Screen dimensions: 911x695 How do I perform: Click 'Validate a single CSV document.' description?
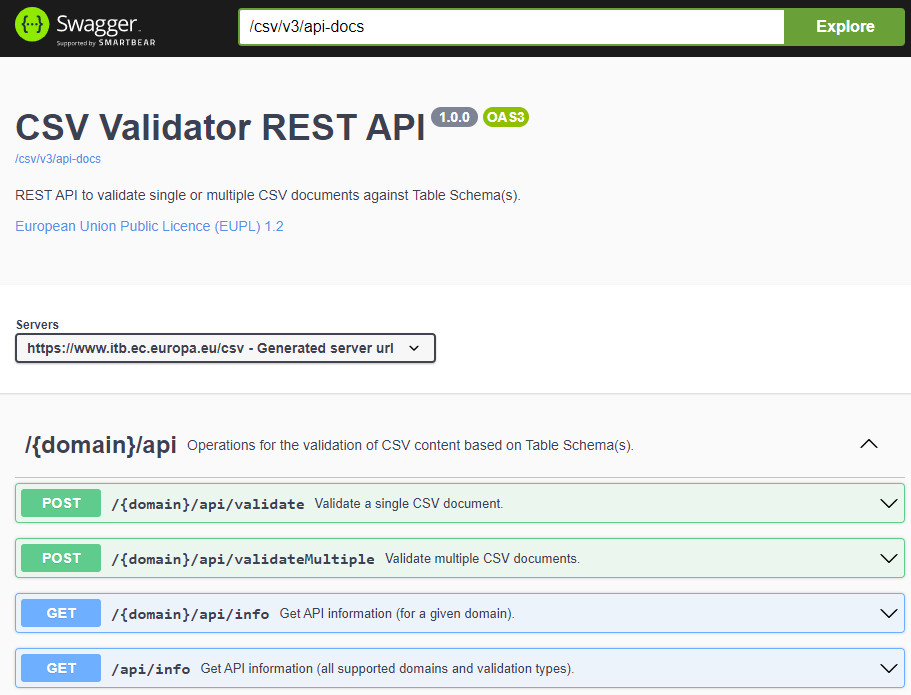pos(409,503)
